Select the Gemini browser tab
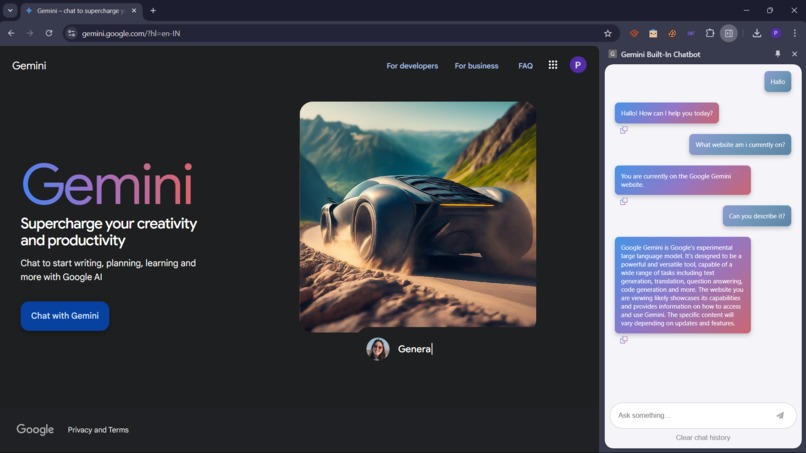 (x=80, y=11)
